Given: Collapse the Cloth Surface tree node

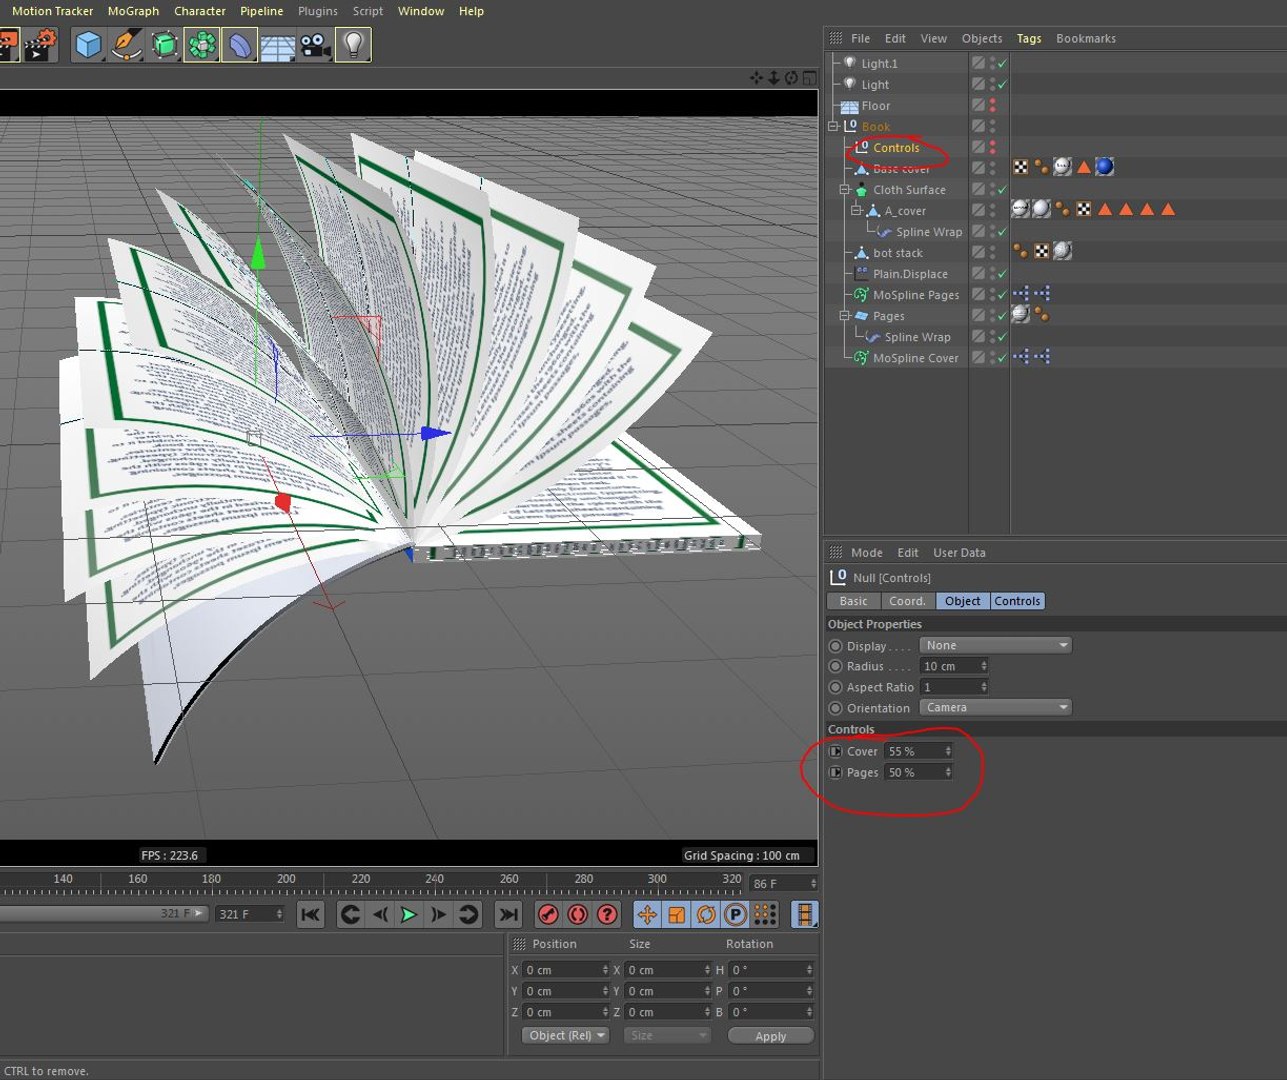Looking at the screenshot, I should [844, 190].
